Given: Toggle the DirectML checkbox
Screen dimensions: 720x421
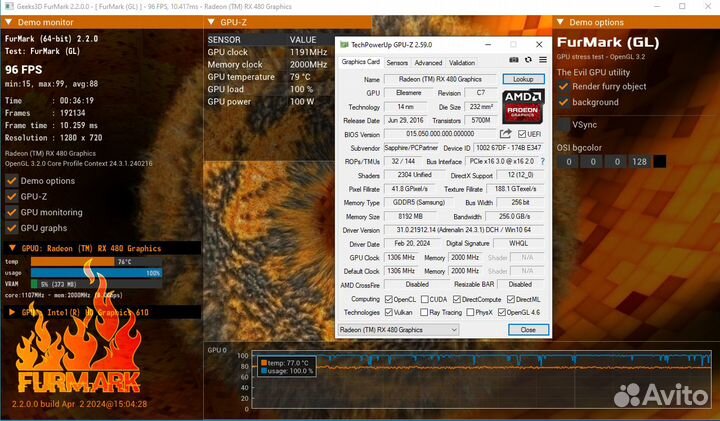Looking at the screenshot, I should pos(511,299).
